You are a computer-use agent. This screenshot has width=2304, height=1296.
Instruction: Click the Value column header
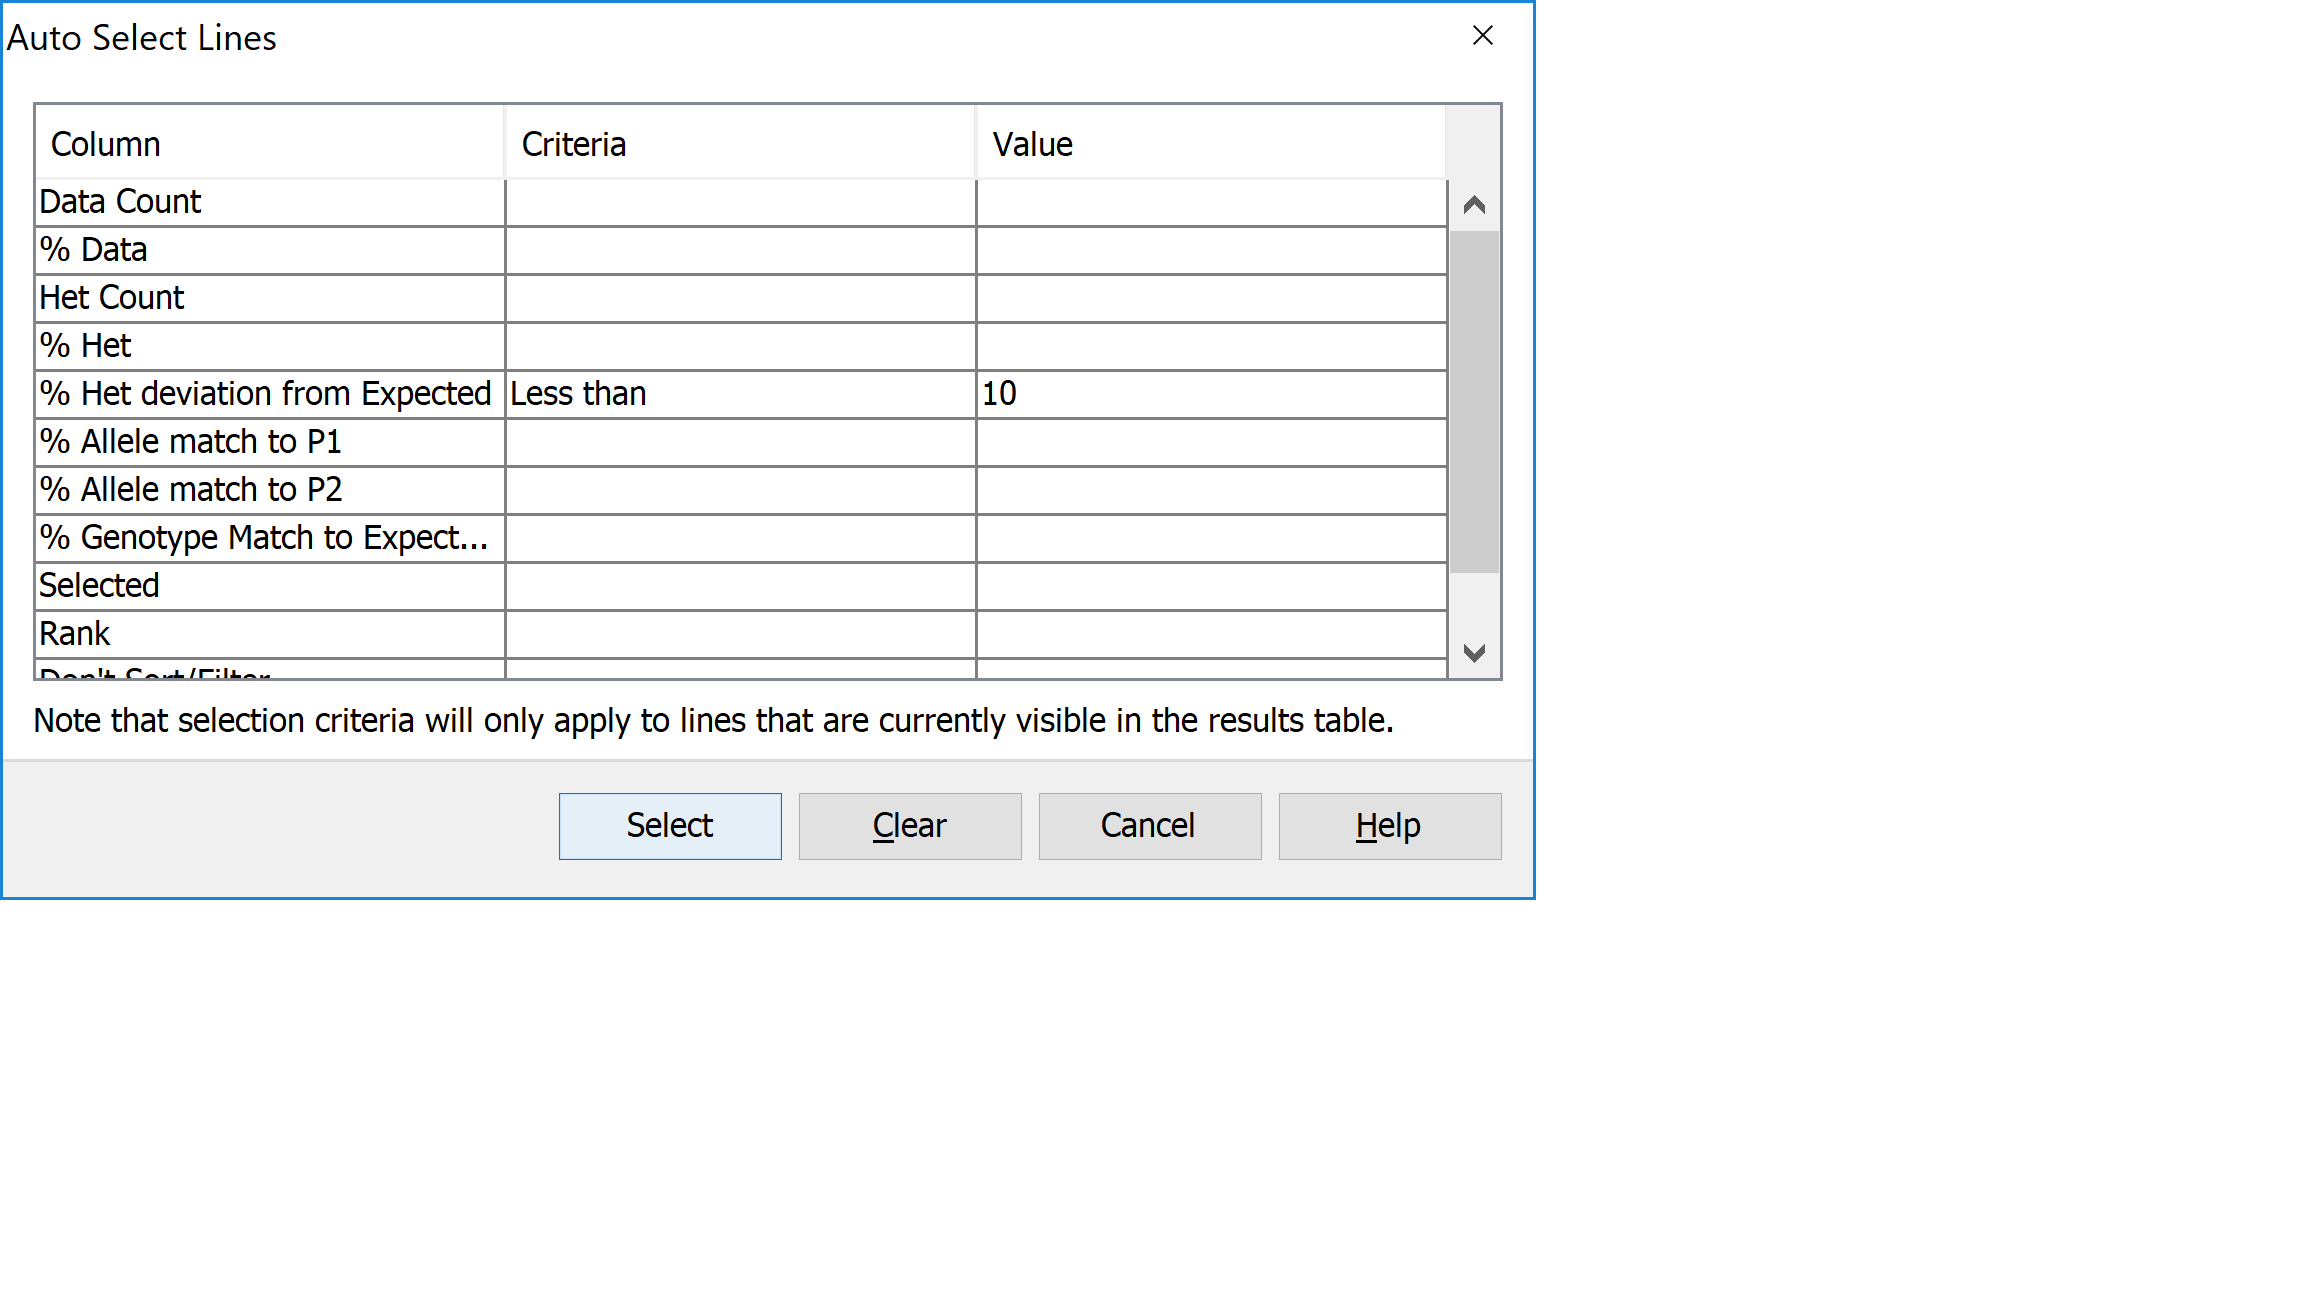pos(1211,144)
